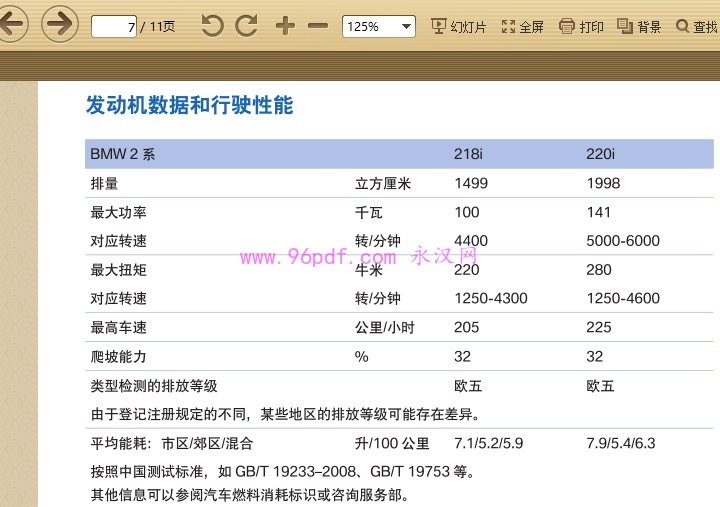Screen dimensions: 720x507
Task: Open the 125% zoom dropdown
Action: (x=379, y=27)
